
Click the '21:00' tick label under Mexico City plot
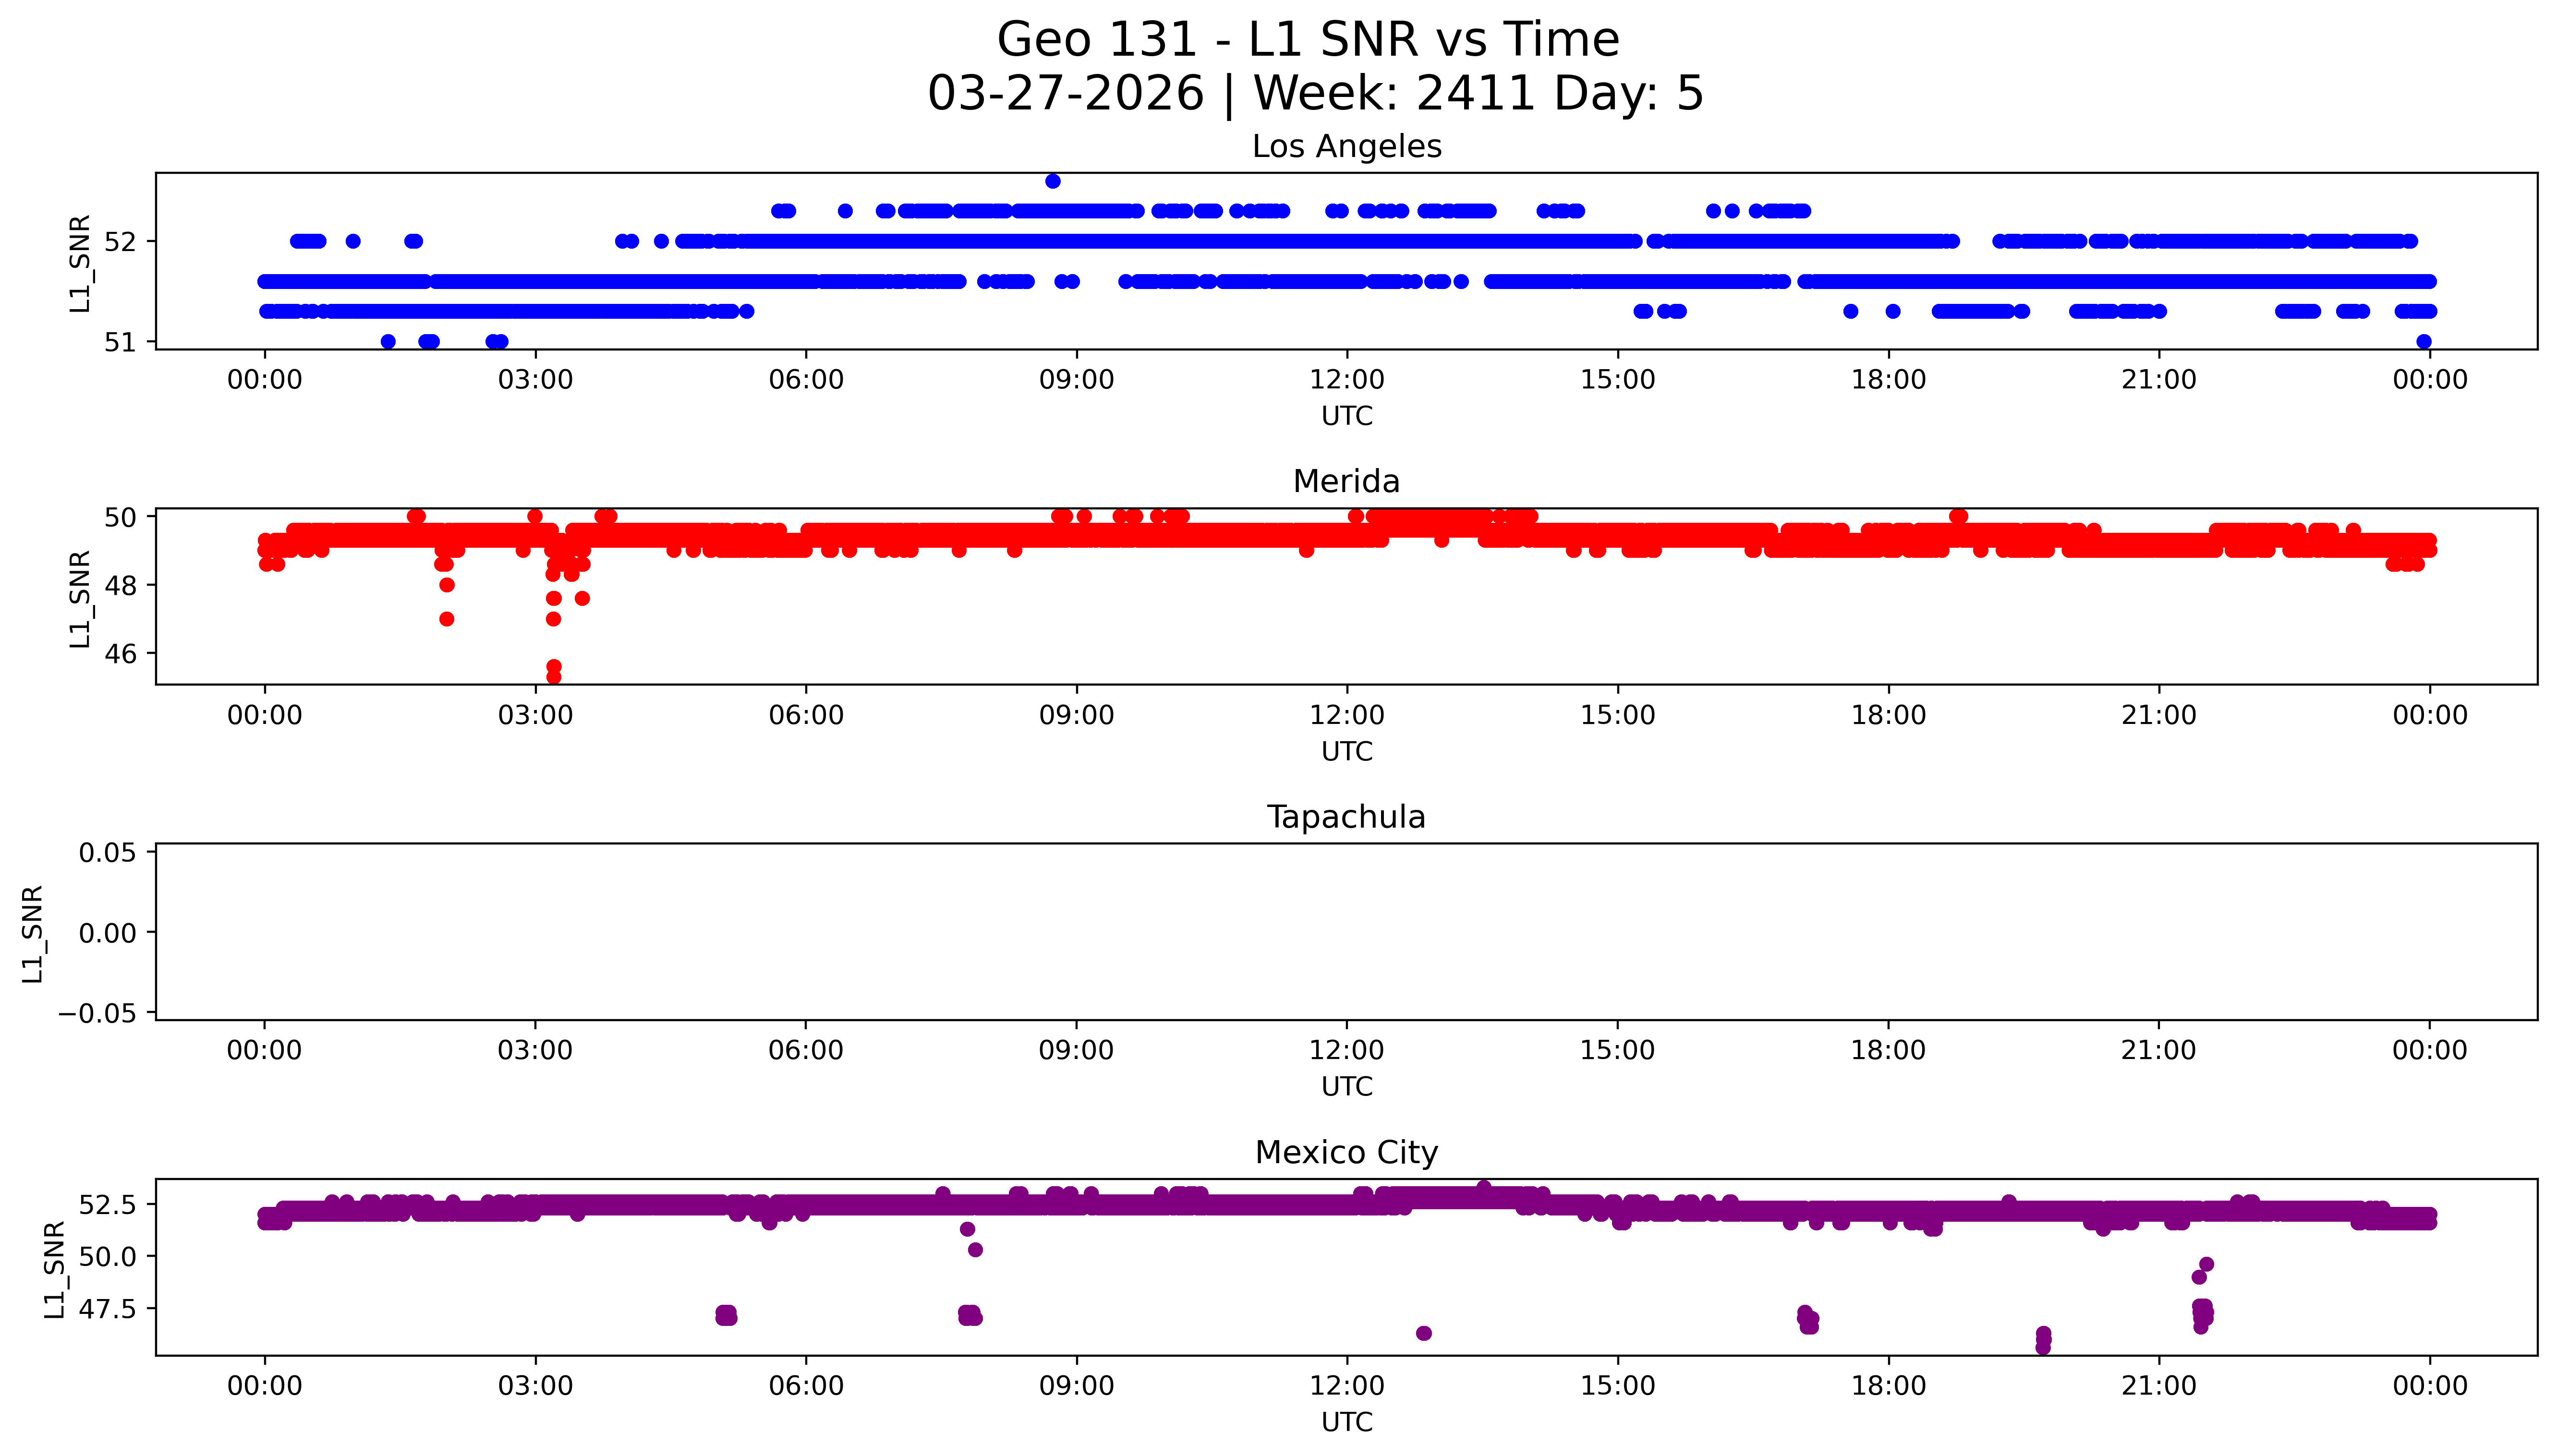[x=2158, y=1386]
